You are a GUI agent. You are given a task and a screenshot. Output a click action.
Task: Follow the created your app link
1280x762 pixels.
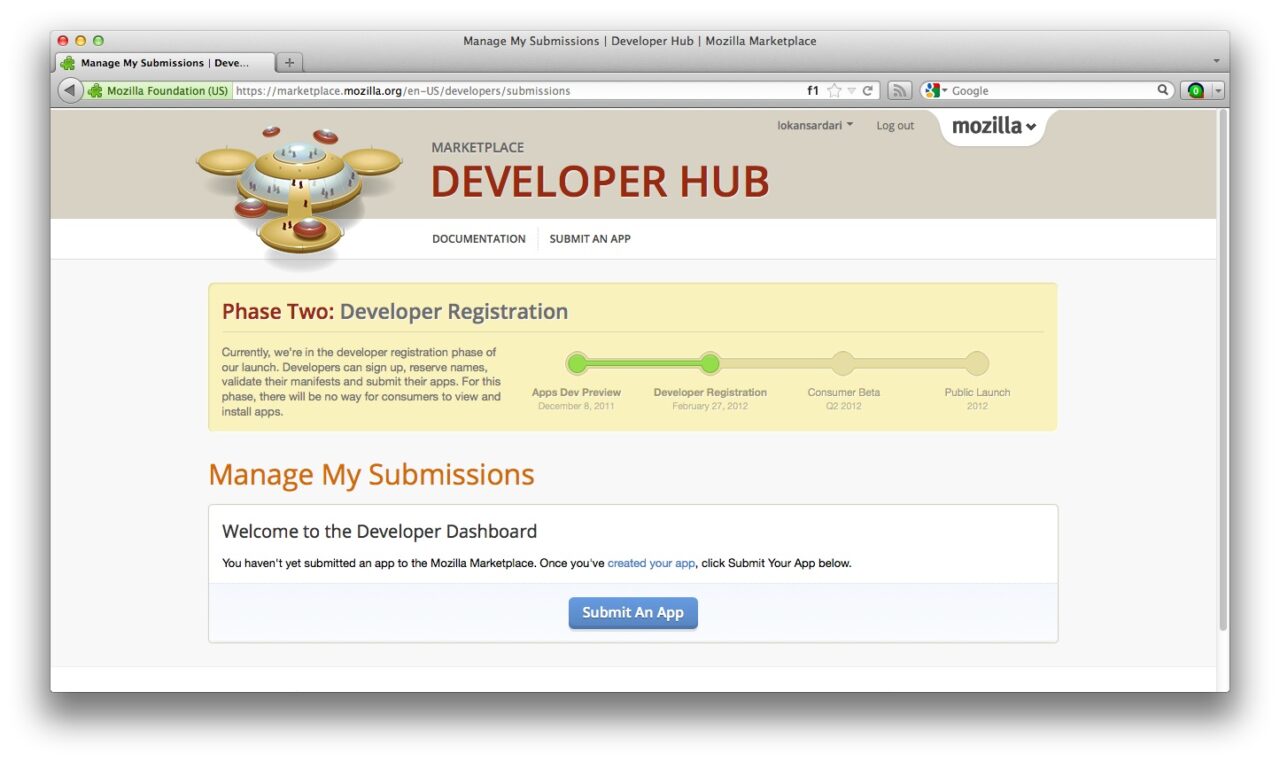[x=651, y=563]
